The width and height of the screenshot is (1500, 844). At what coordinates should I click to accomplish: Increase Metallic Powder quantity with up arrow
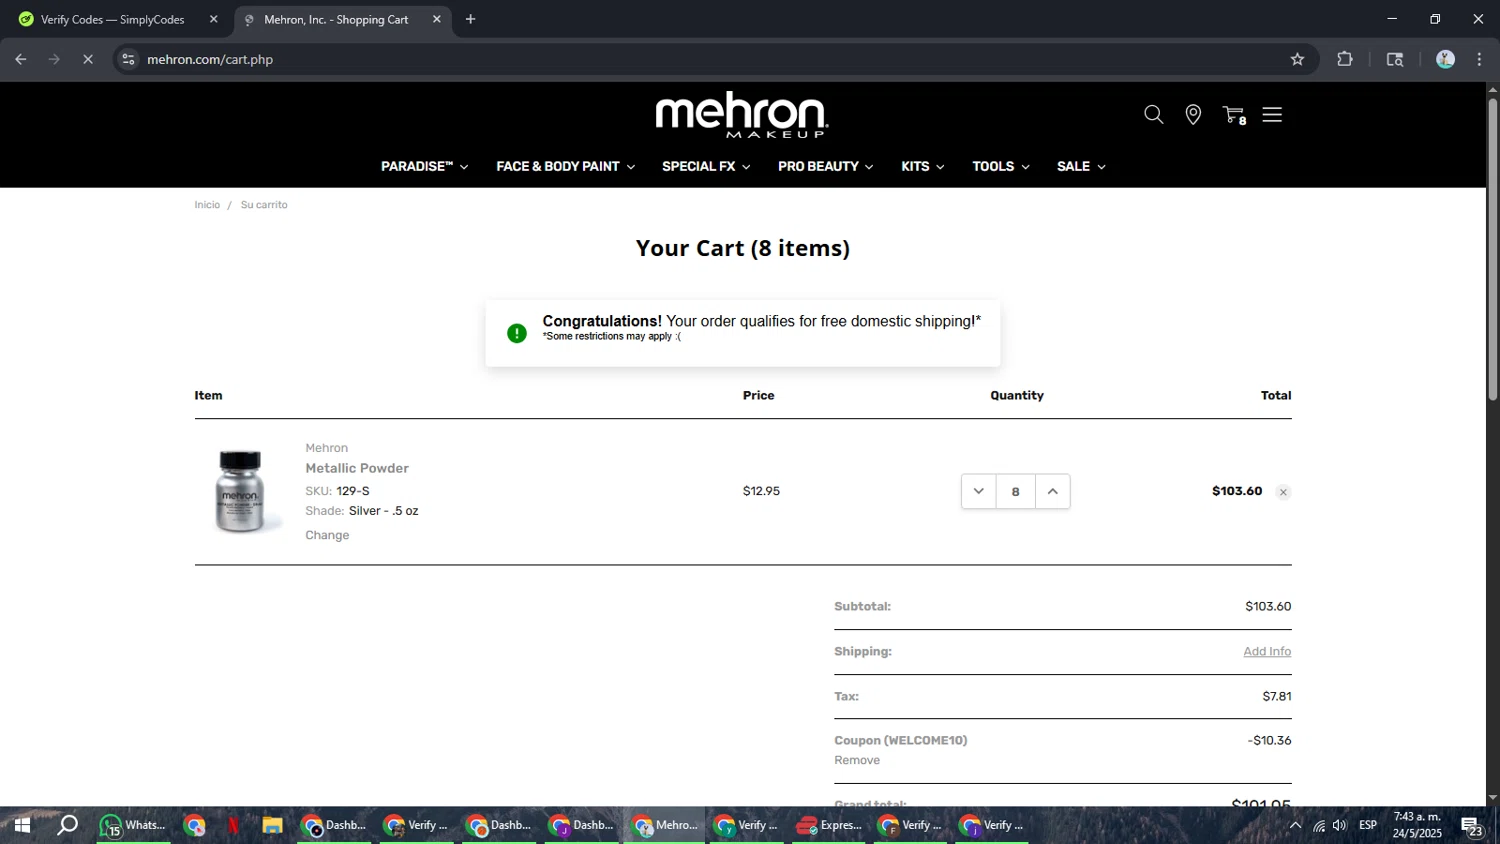point(1052,491)
